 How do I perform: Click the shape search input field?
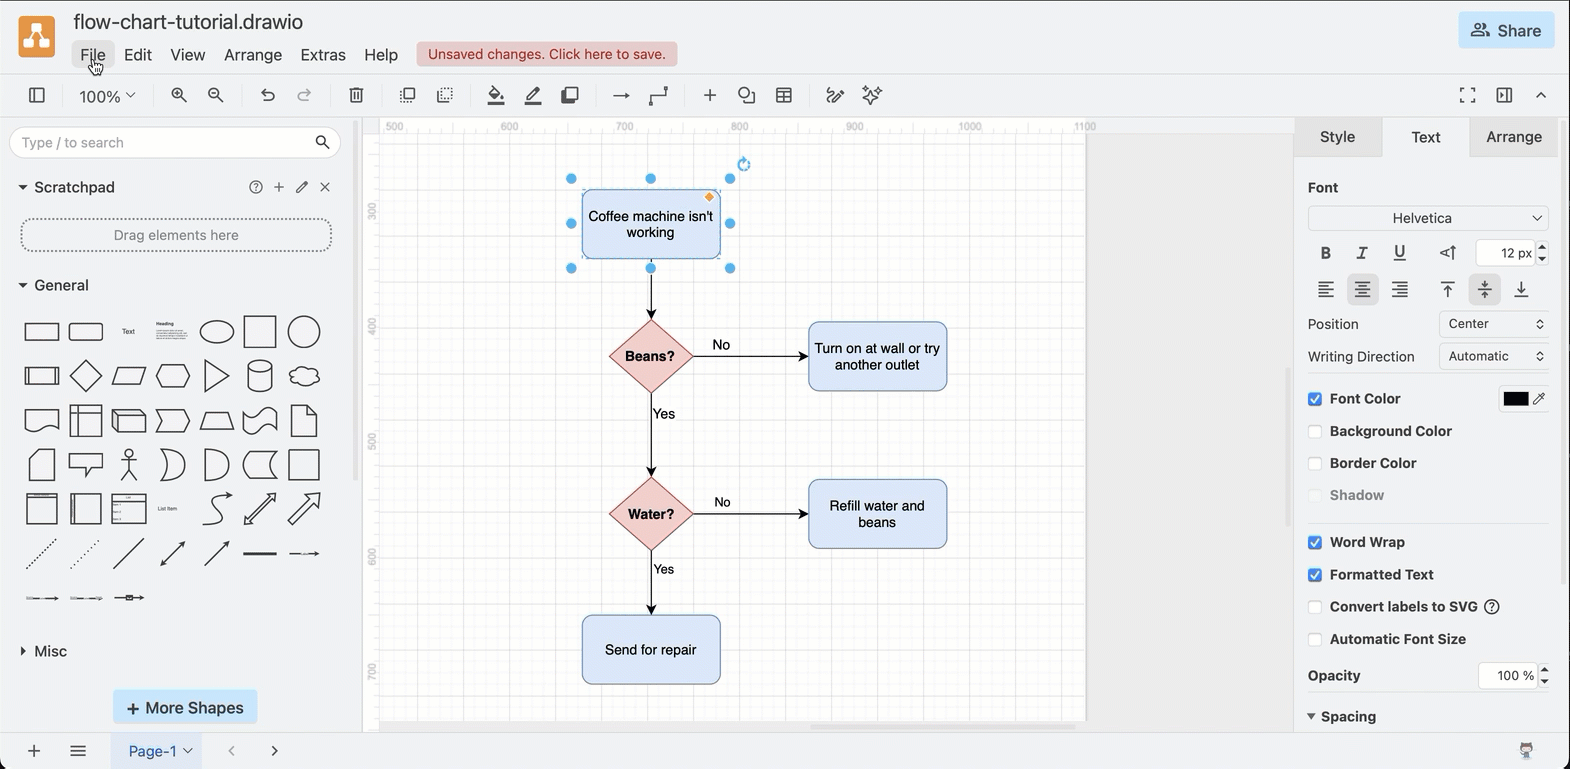tap(175, 143)
